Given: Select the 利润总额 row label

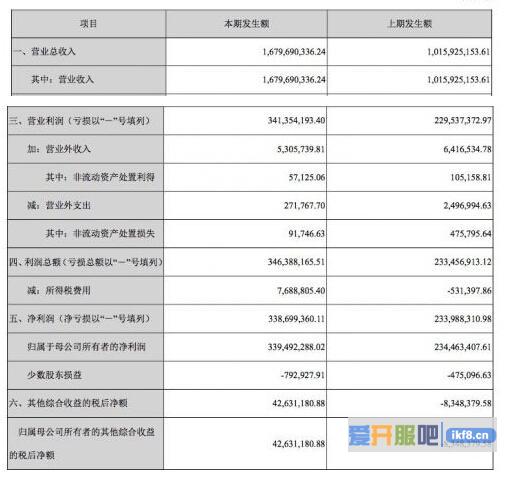Looking at the screenshot, I should point(86,262).
